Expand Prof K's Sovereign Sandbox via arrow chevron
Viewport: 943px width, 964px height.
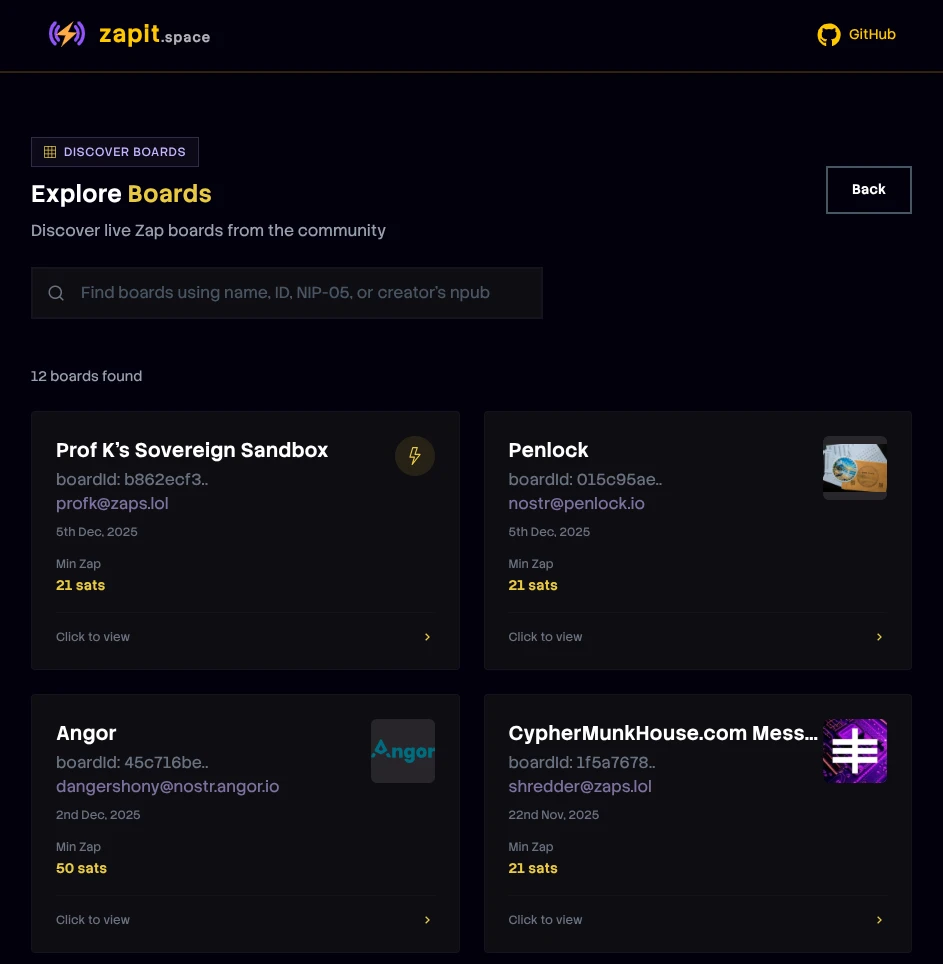(x=428, y=637)
